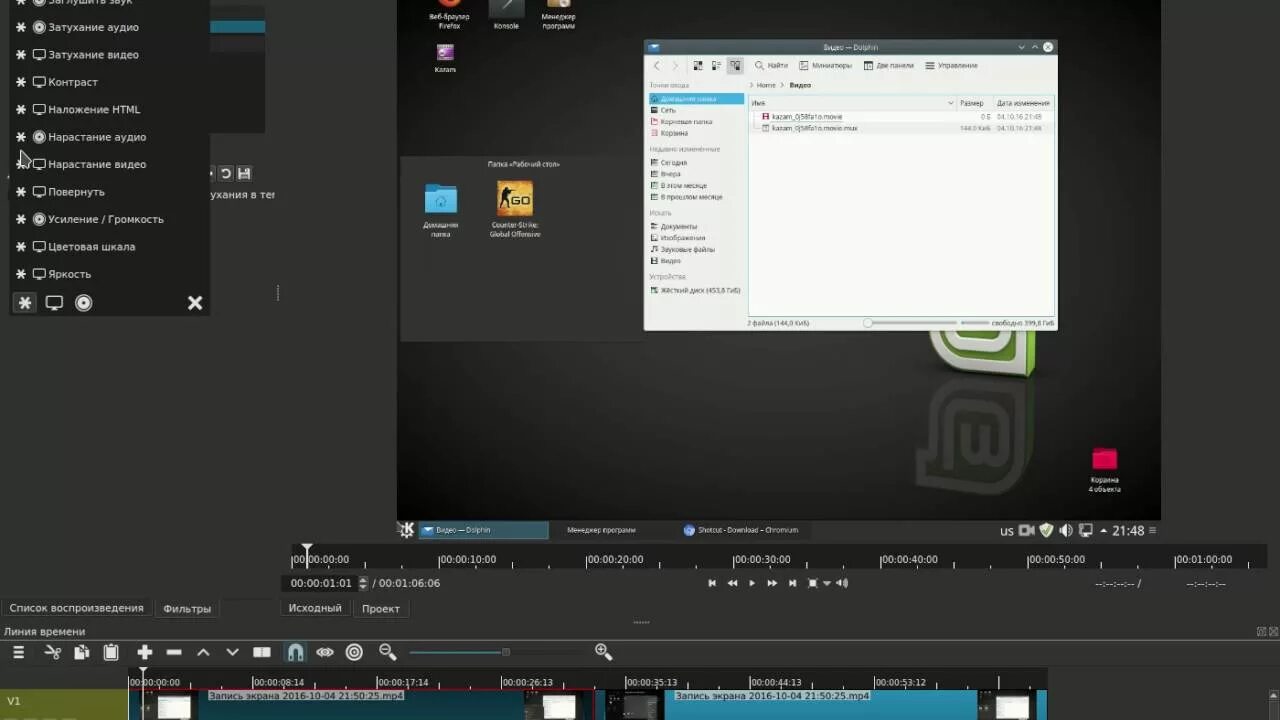
Task: Click the player ruler at 00:00:30:00
Action: point(763,560)
